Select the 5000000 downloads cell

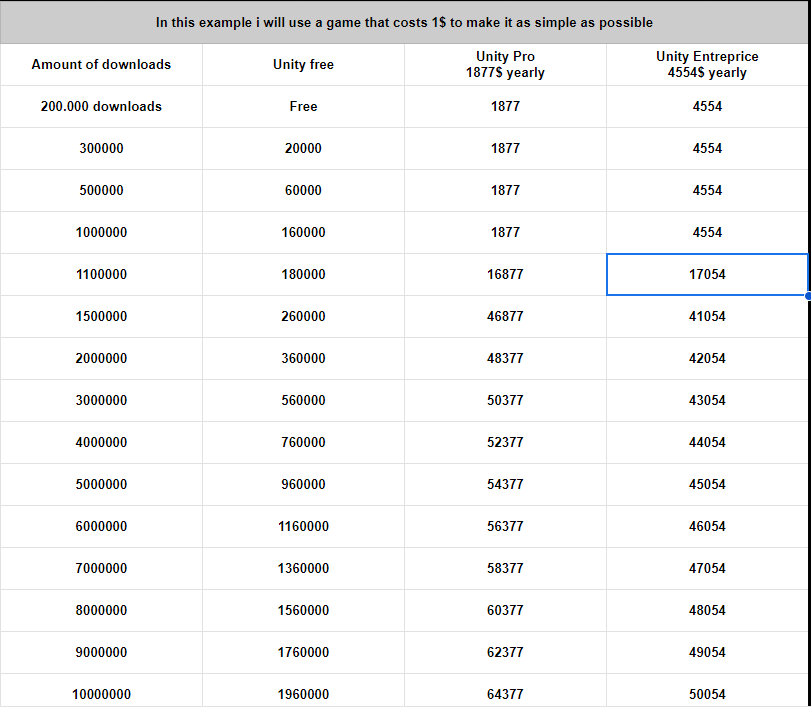pos(101,484)
